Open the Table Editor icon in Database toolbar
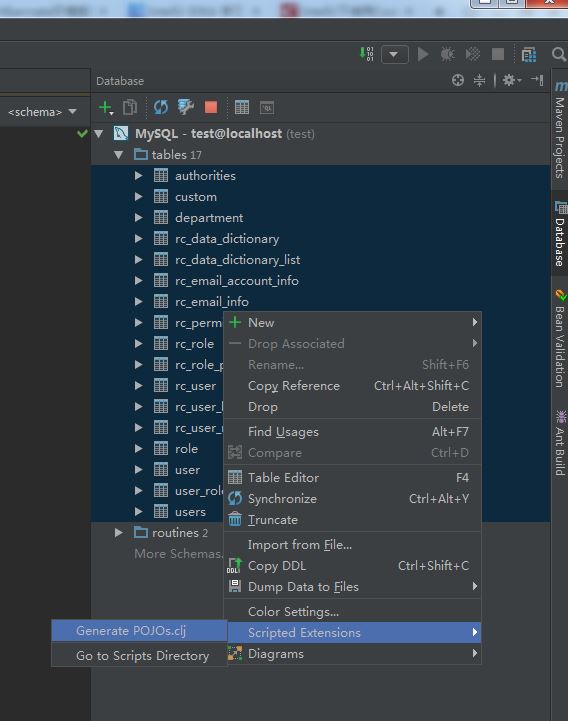The image size is (568, 721). [x=242, y=108]
